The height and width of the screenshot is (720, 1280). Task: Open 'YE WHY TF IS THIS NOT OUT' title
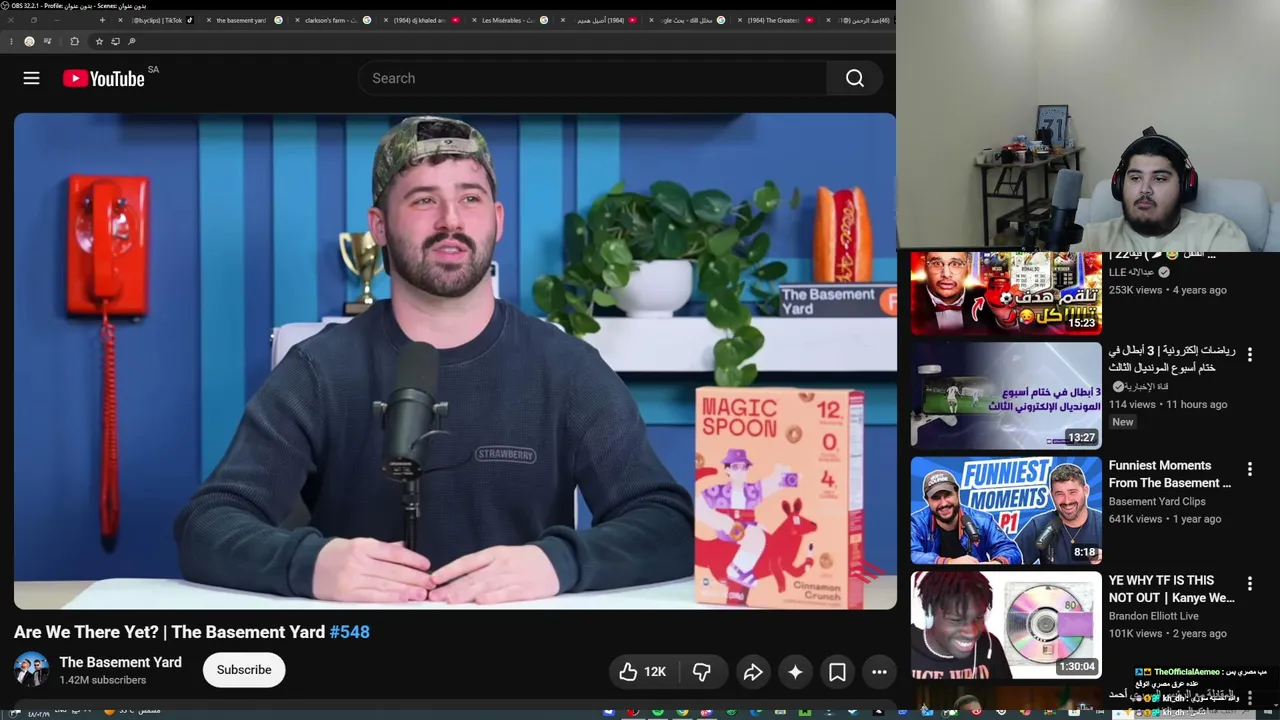1172,589
